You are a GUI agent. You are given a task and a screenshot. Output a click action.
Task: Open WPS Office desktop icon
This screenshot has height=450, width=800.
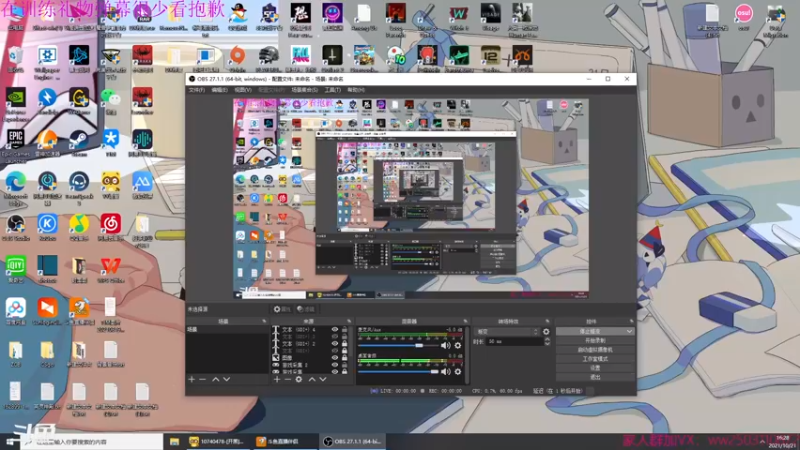(x=111, y=269)
